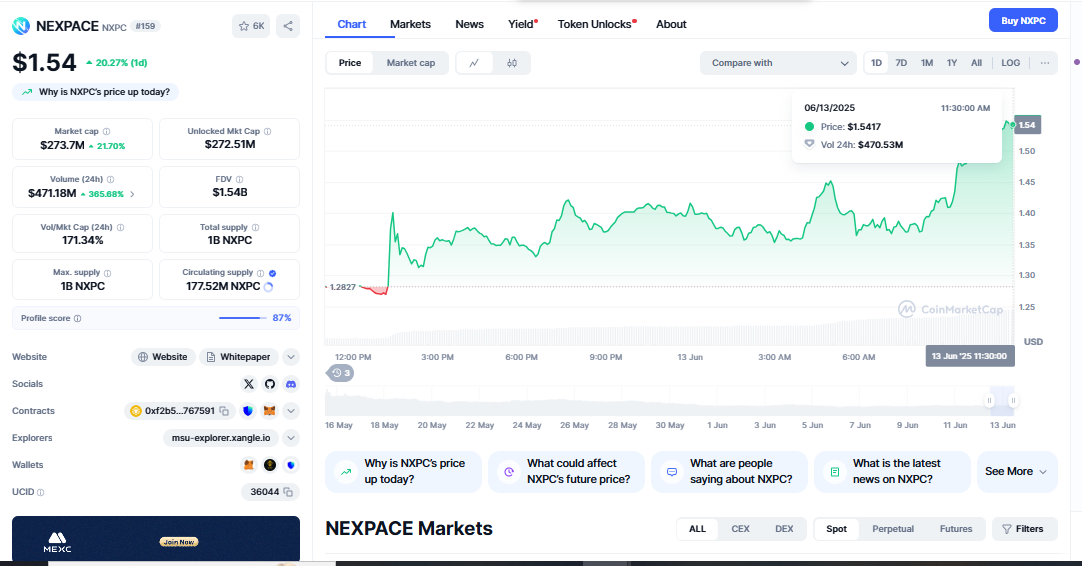Click the Buy NXPC button
The width and height of the screenshot is (1082, 566).
(x=1023, y=21)
